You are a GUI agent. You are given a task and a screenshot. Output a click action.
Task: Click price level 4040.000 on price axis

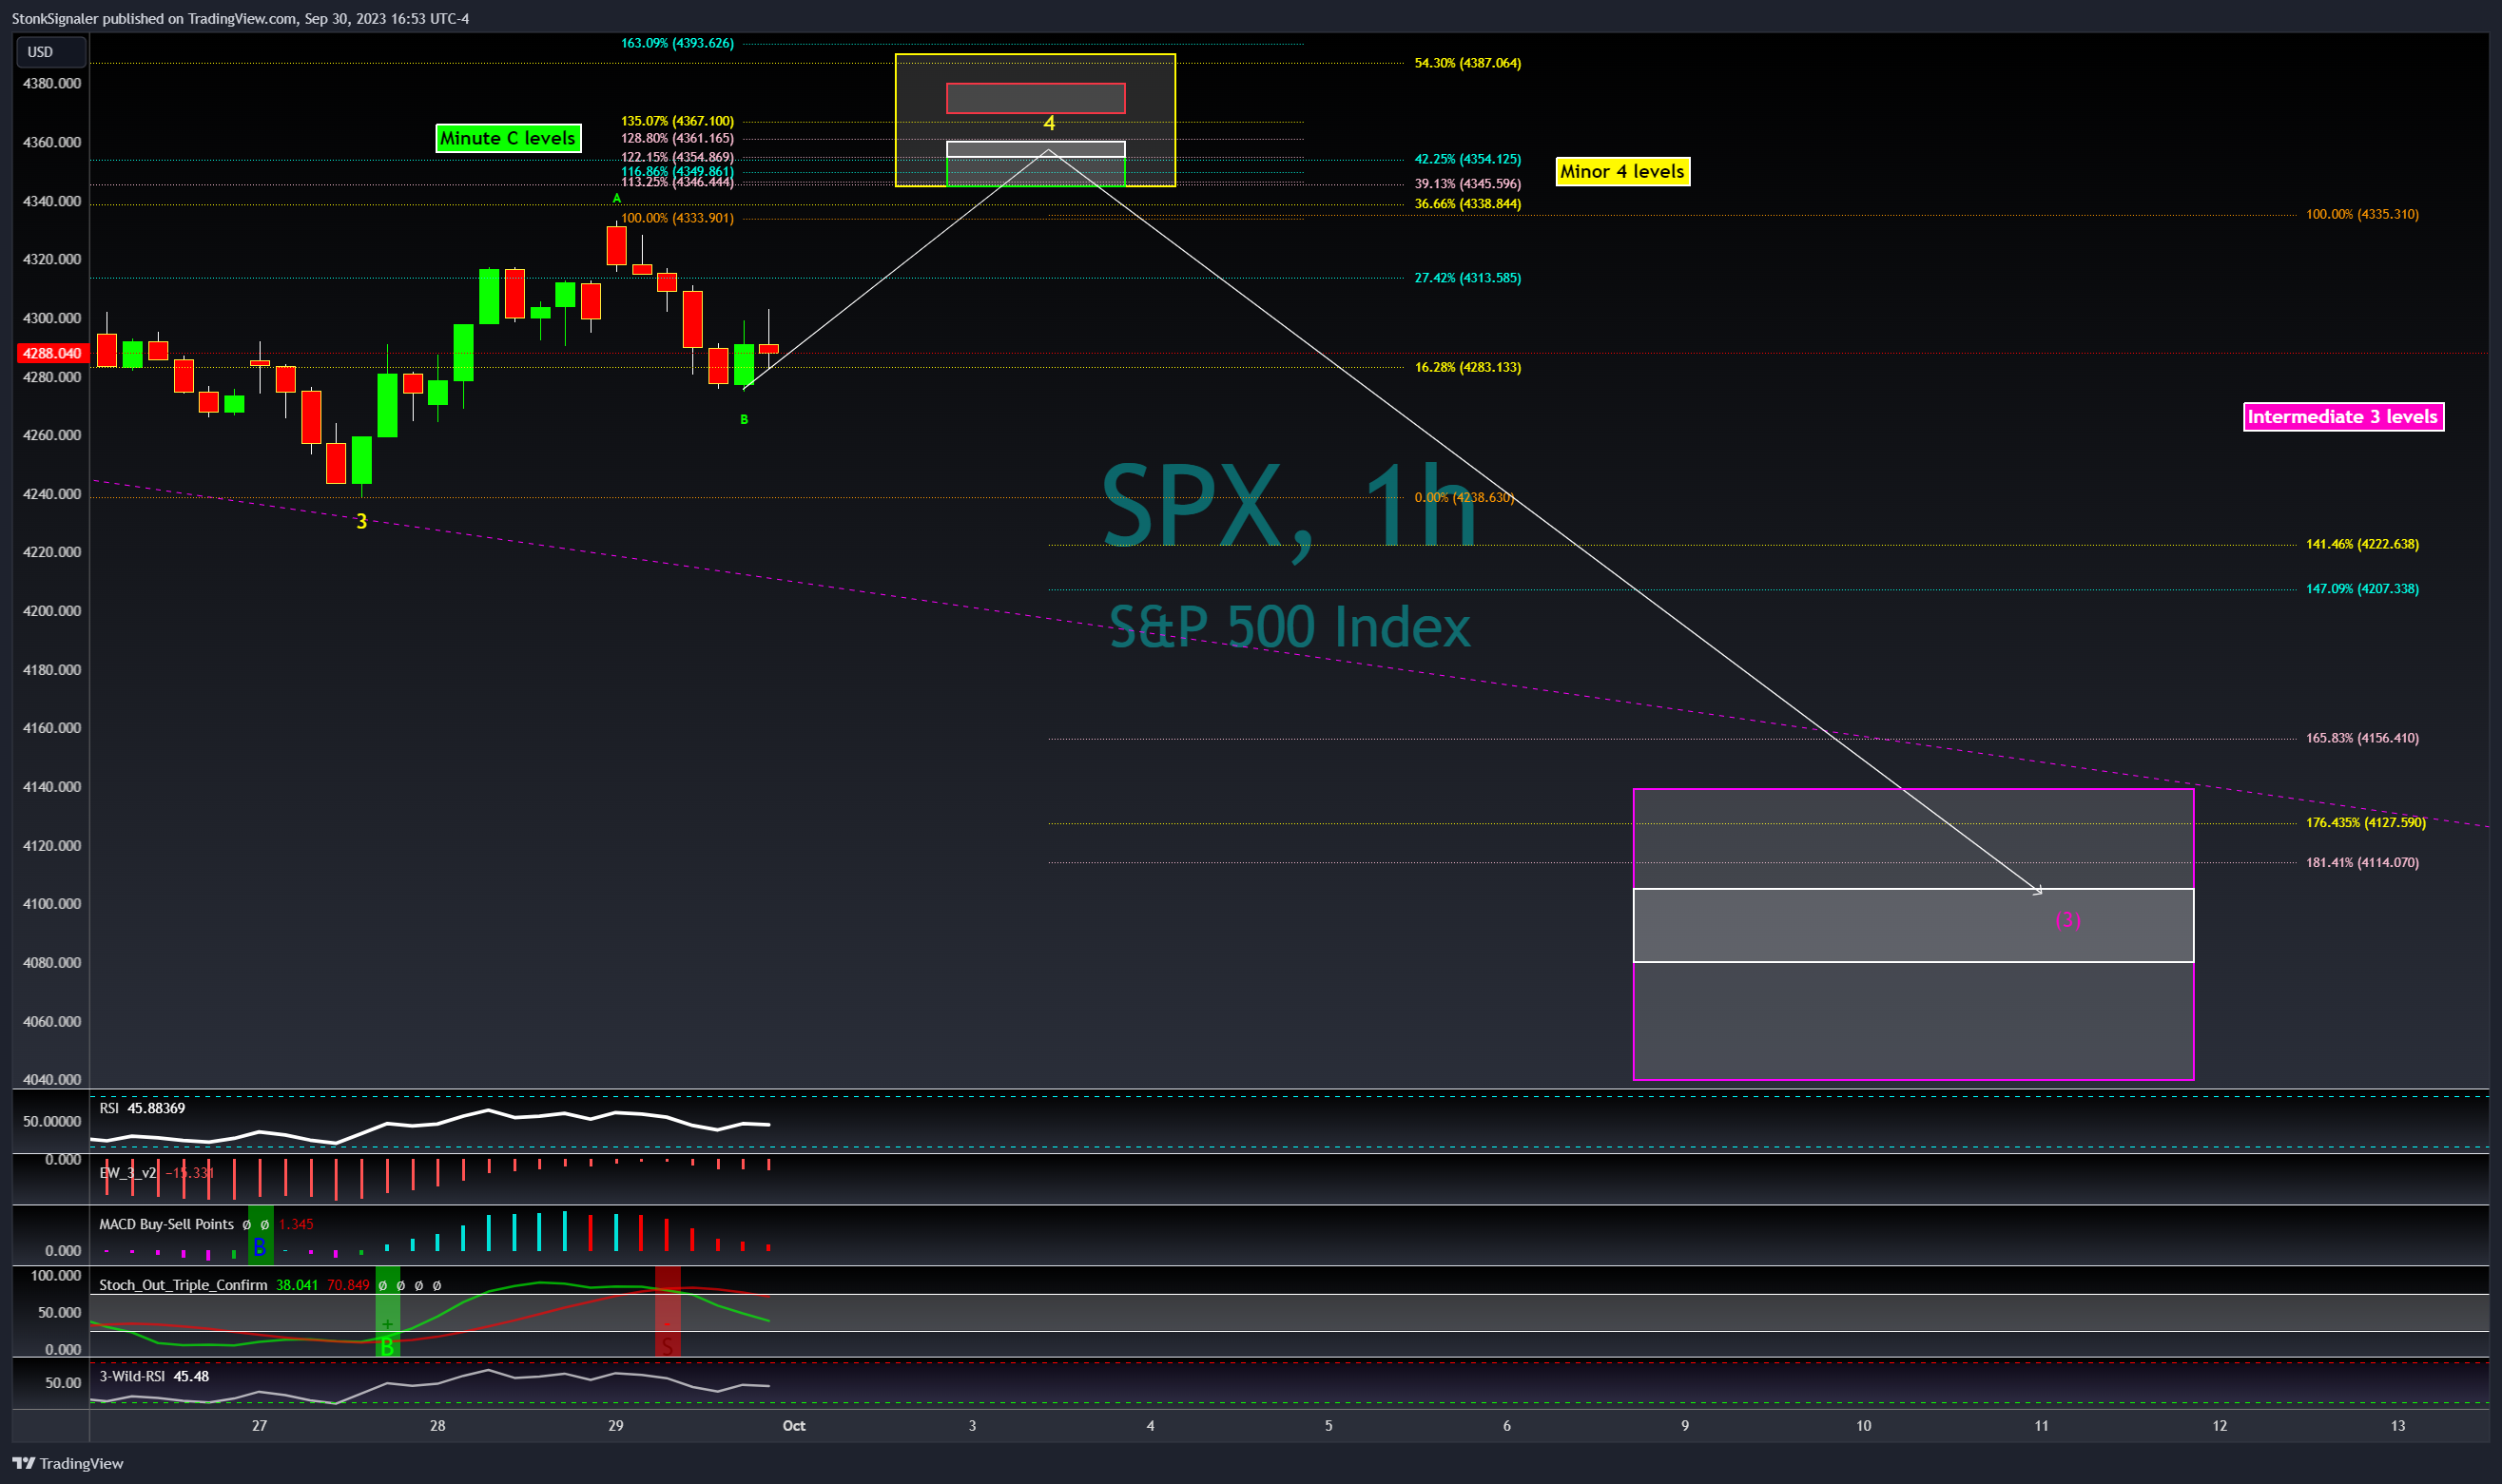pos(52,1079)
